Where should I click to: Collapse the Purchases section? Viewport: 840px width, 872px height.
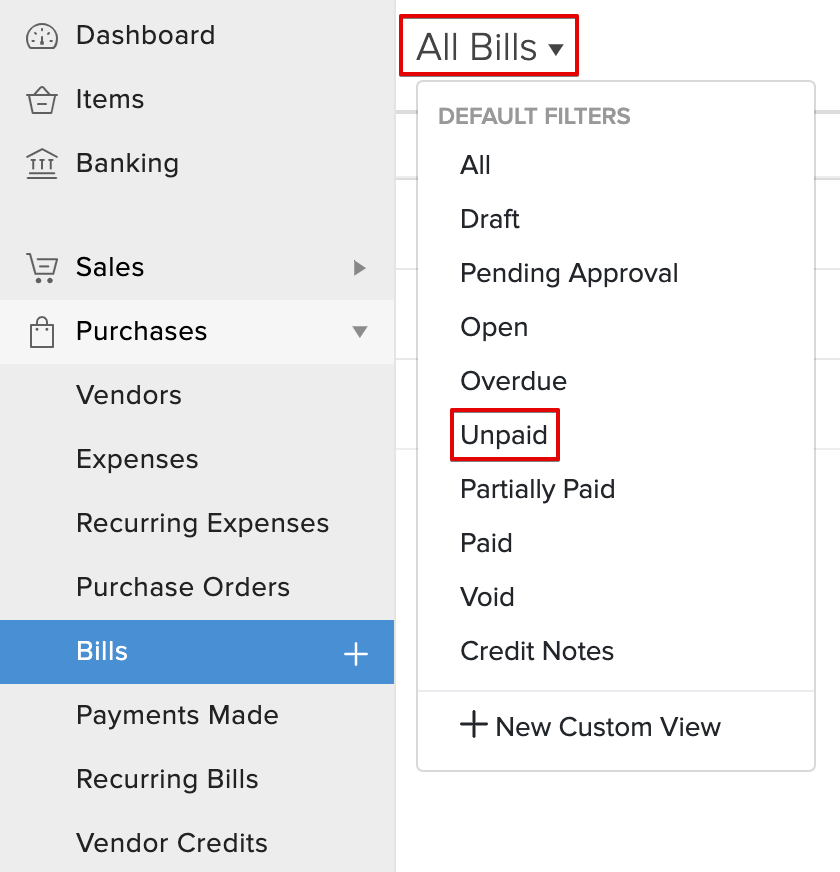(x=360, y=331)
